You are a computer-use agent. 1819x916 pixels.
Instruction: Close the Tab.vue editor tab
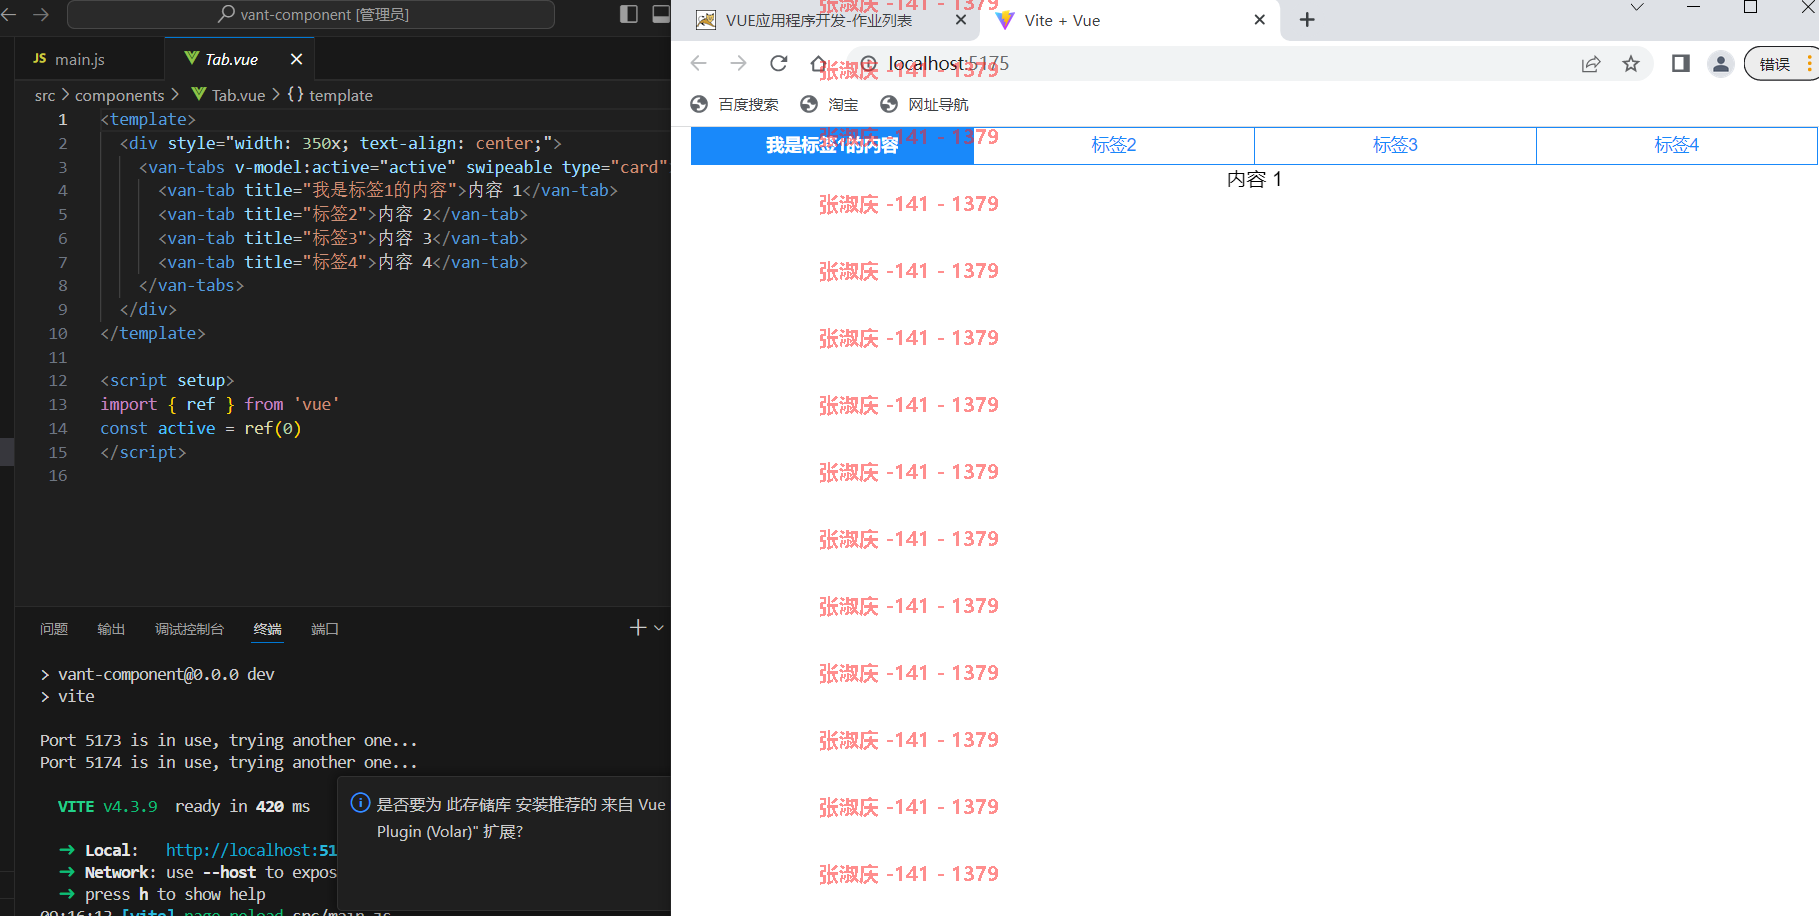296,59
